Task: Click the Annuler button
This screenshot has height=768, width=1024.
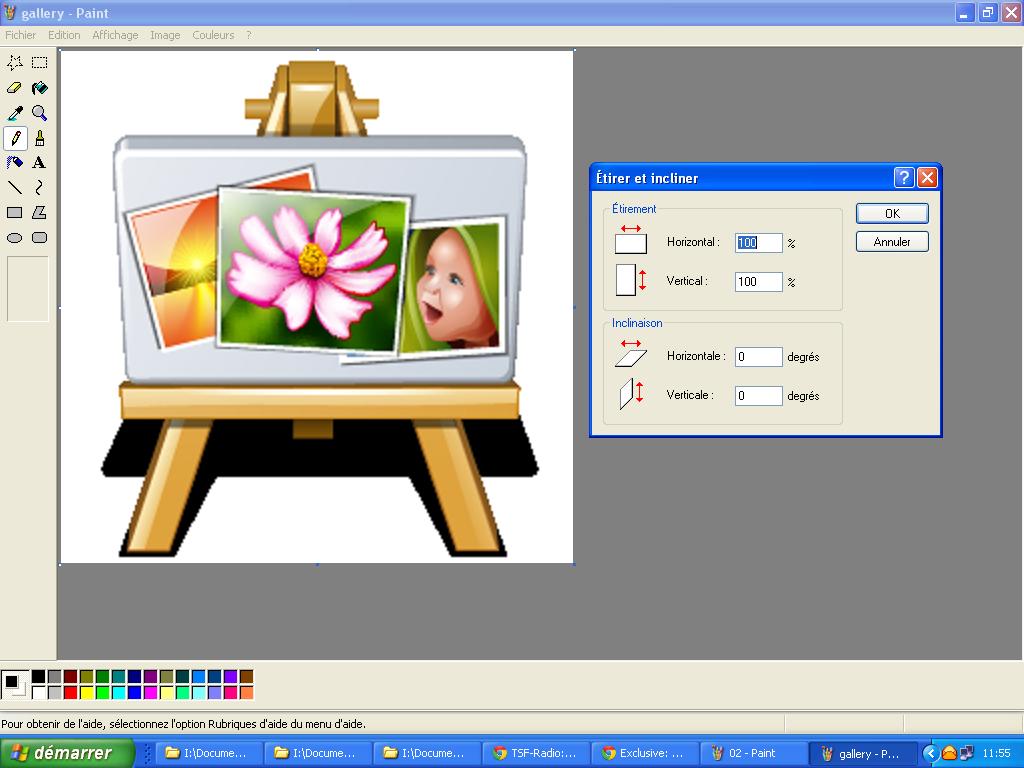Action: 892,242
